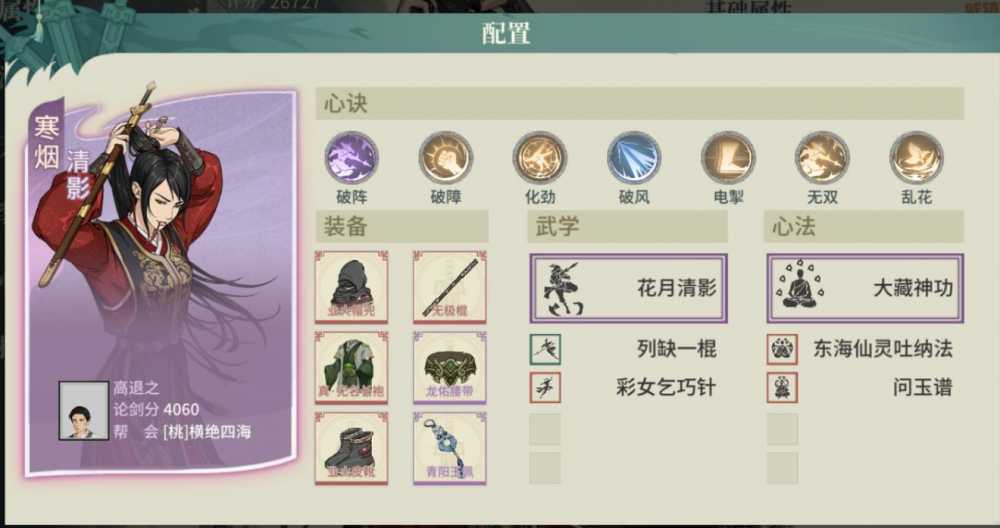The image size is (1000, 528).
Task: Open the green robe armor slot
Action: (351, 367)
